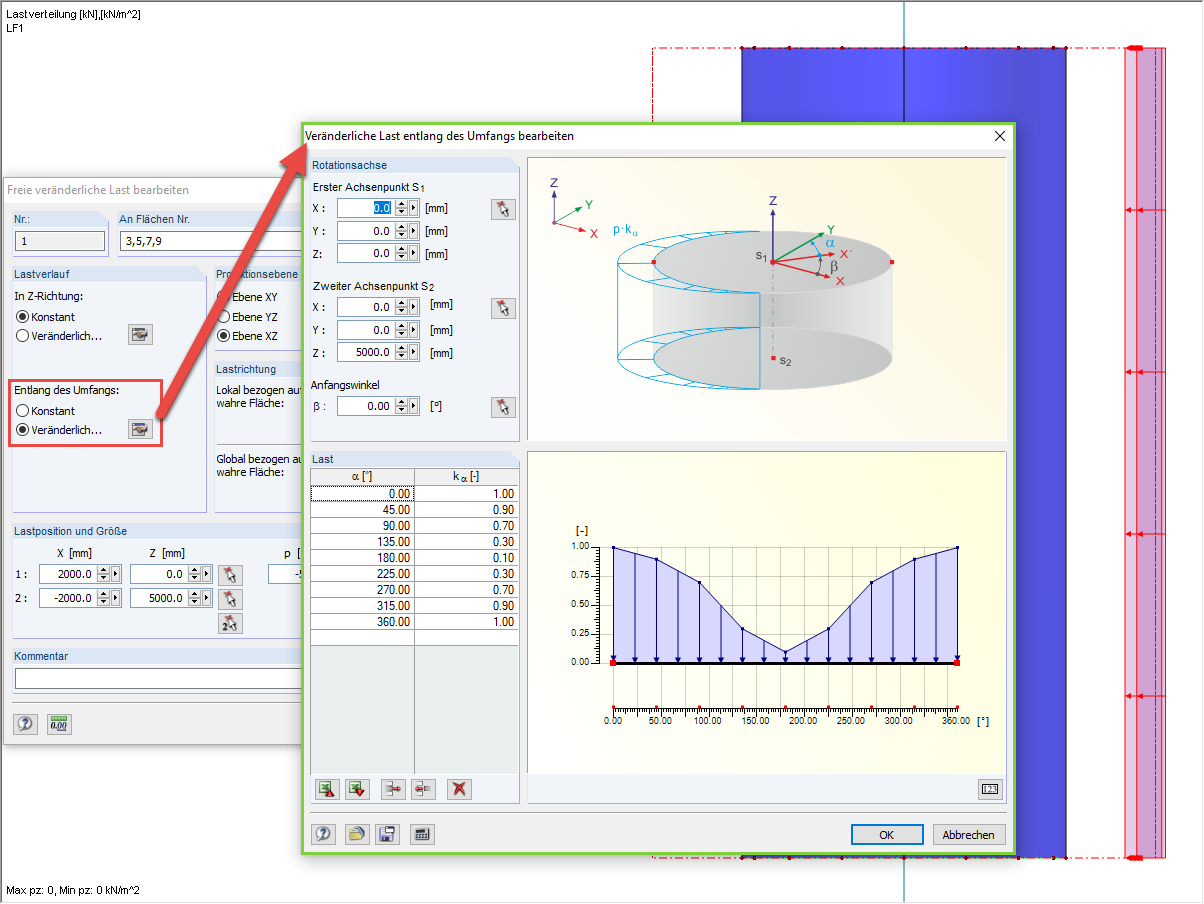Select Veränderlich under In Z-Richtung

pos(59,336)
